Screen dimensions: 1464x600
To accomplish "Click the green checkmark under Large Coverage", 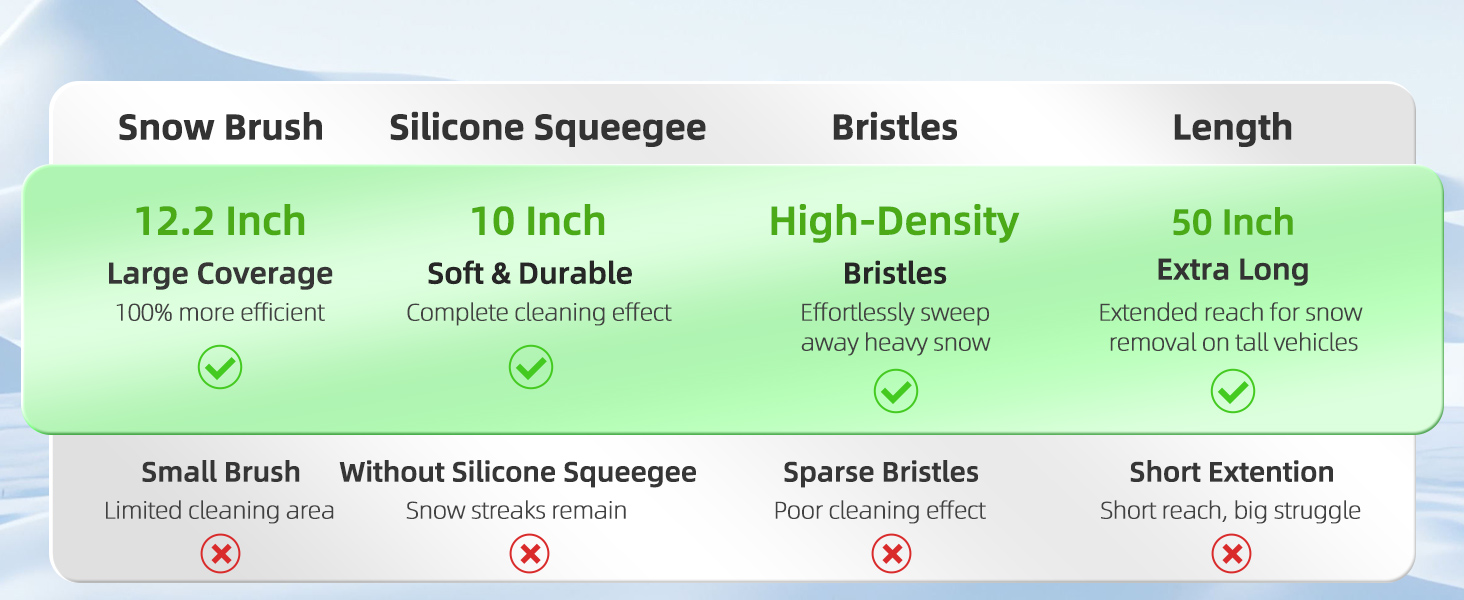I will coord(220,368).
